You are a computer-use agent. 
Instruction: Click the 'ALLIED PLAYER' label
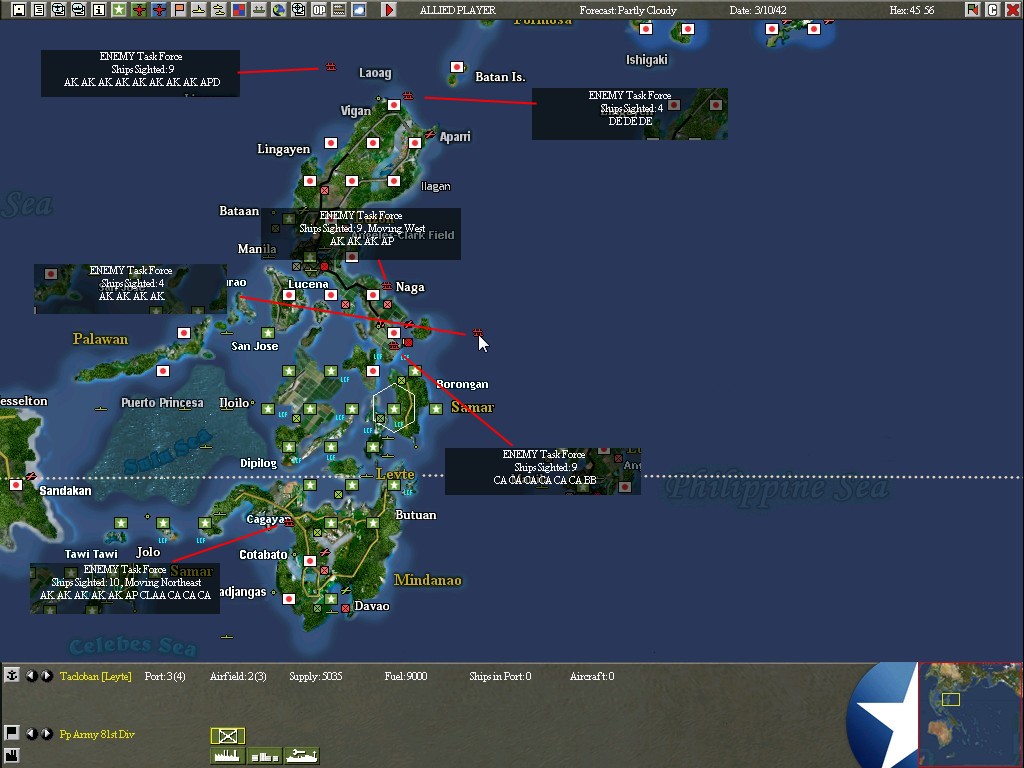pos(457,10)
